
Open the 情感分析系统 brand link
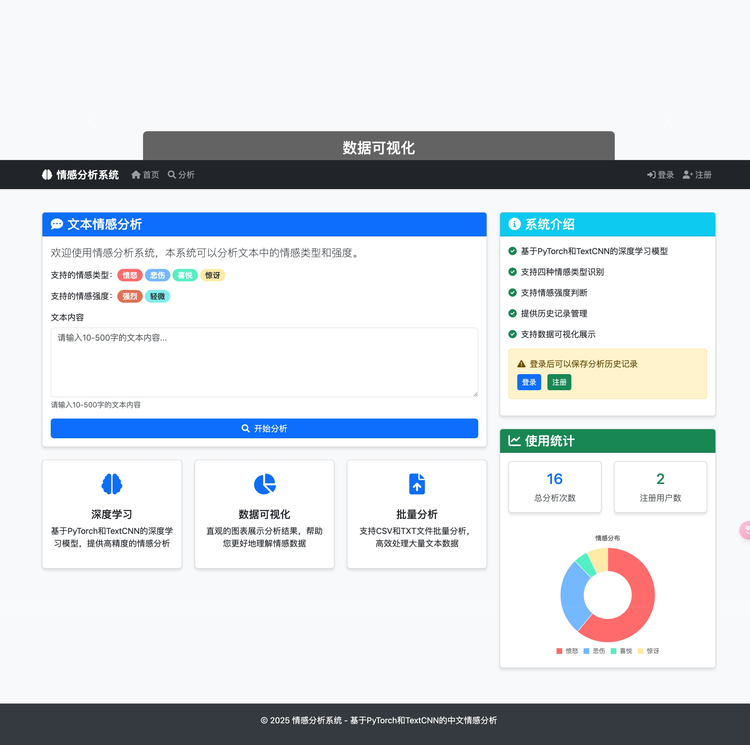[80, 175]
